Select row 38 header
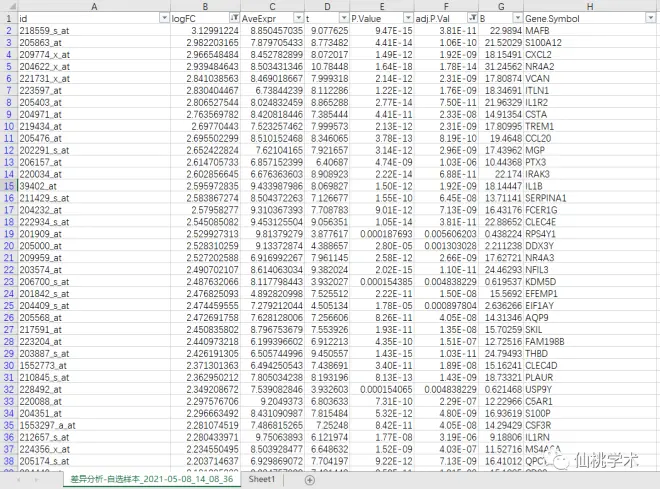Screen dimensions: 660x489 point(9,461)
